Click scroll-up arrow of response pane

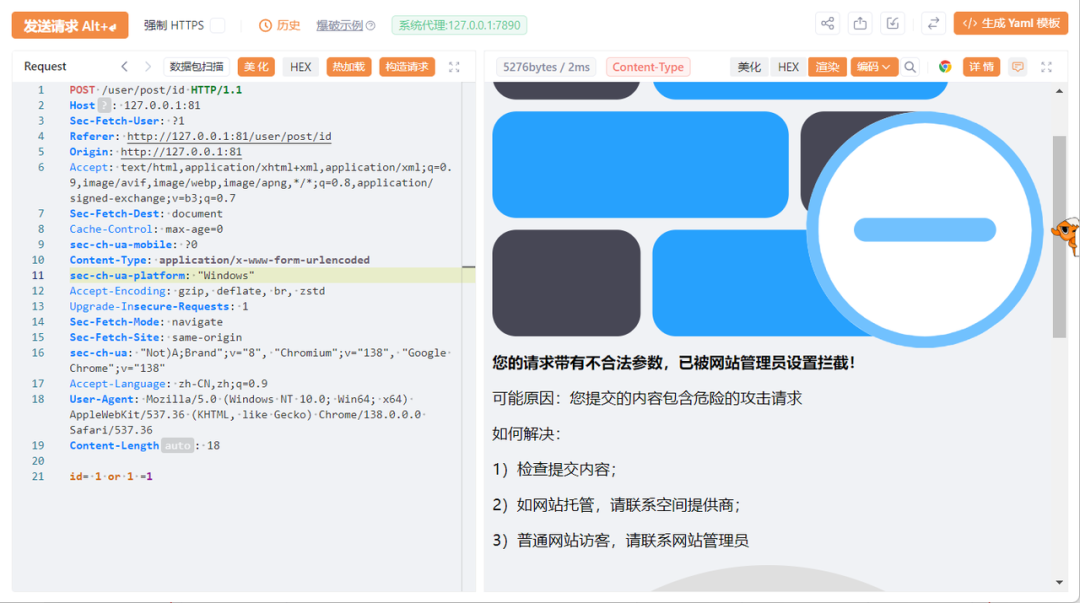click(x=1059, y=91)
